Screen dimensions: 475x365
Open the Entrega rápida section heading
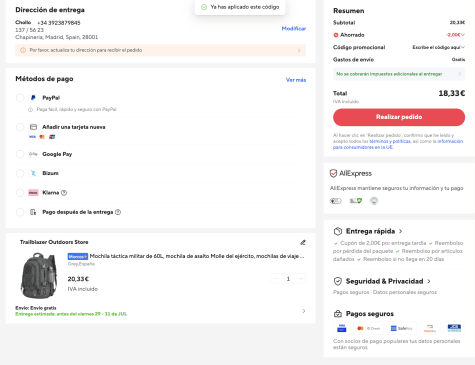pos(370,231)
